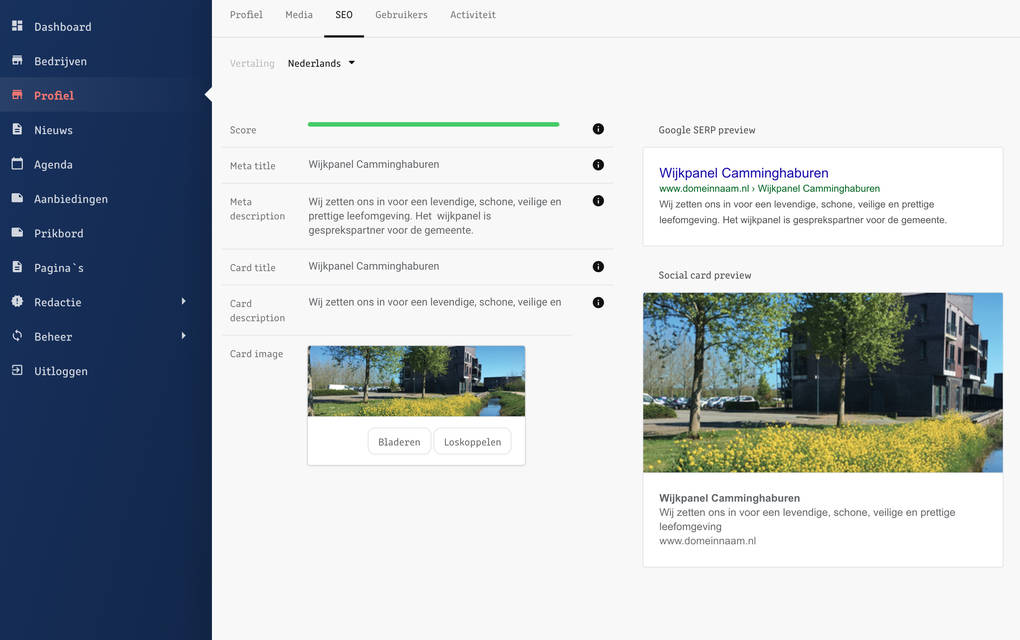Click the green SEO score bar
This screenshot has width=1020, height=640.
[x=433, y=124]
